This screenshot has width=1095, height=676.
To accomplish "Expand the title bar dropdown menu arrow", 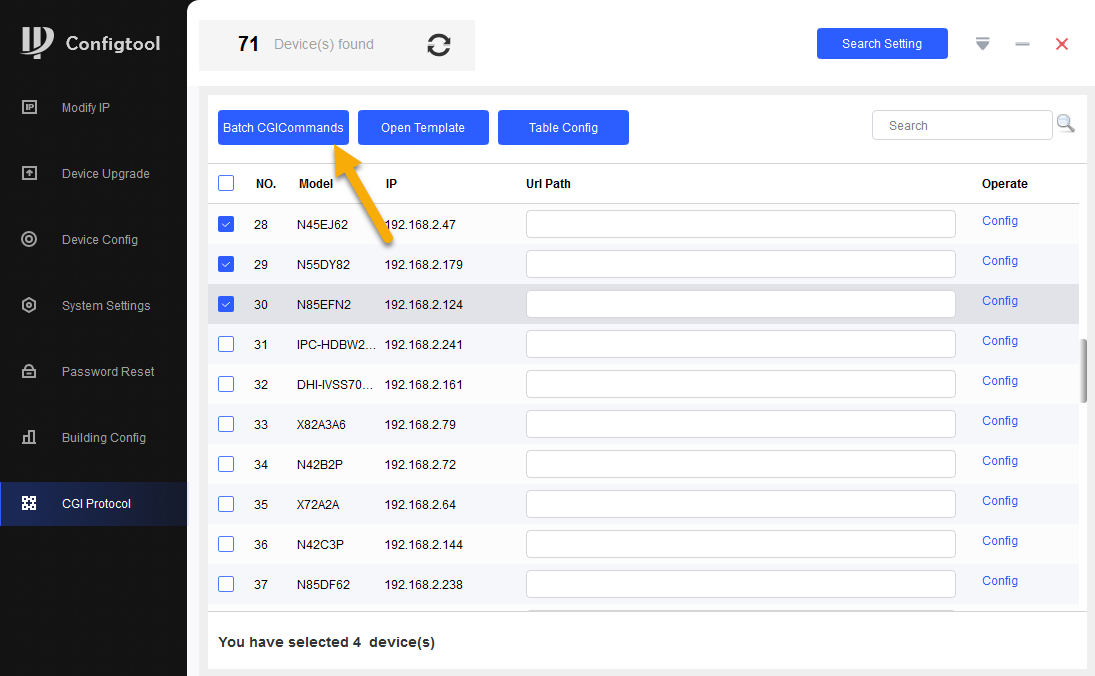I will click(982, 44).
